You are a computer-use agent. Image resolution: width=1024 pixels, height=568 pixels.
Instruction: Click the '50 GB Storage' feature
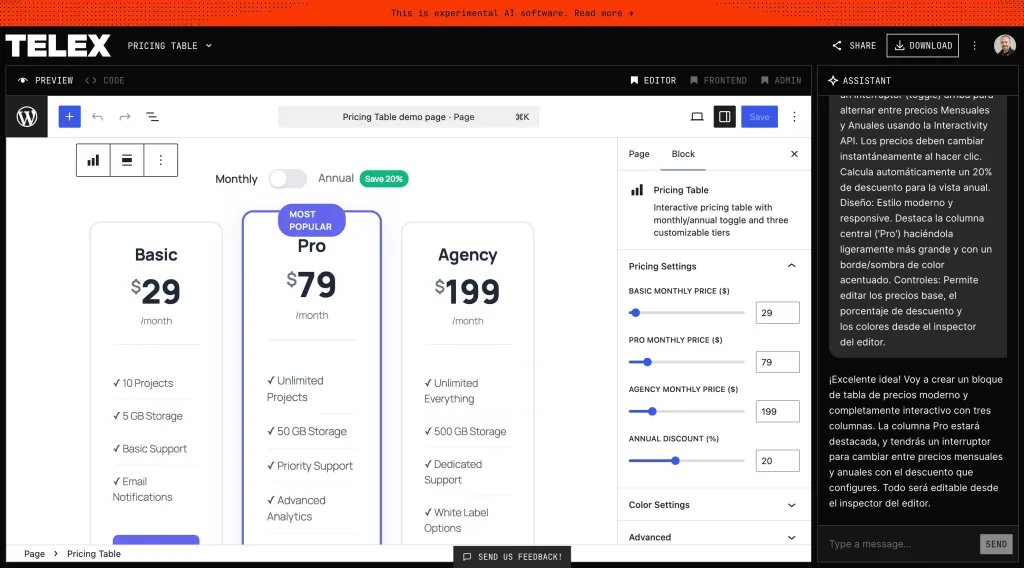pos(307,432)
